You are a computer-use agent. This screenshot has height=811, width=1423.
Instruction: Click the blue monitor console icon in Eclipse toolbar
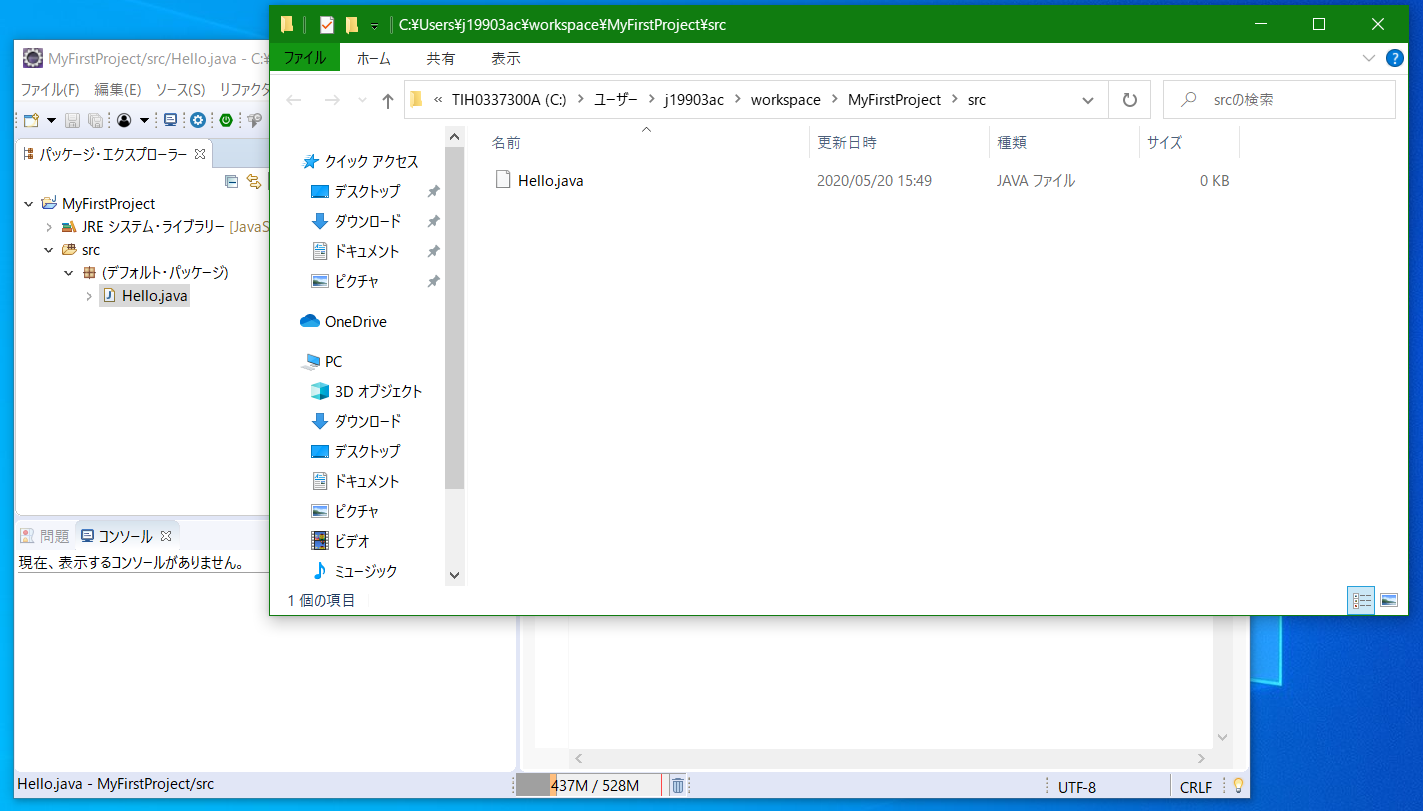(171, 120)
